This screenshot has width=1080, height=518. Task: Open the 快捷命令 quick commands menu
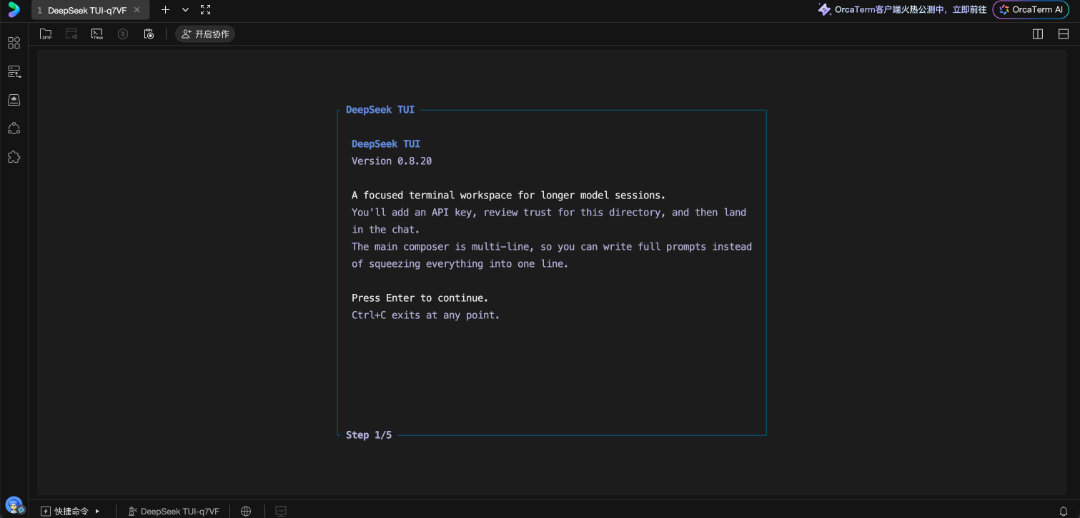(70, 511)
